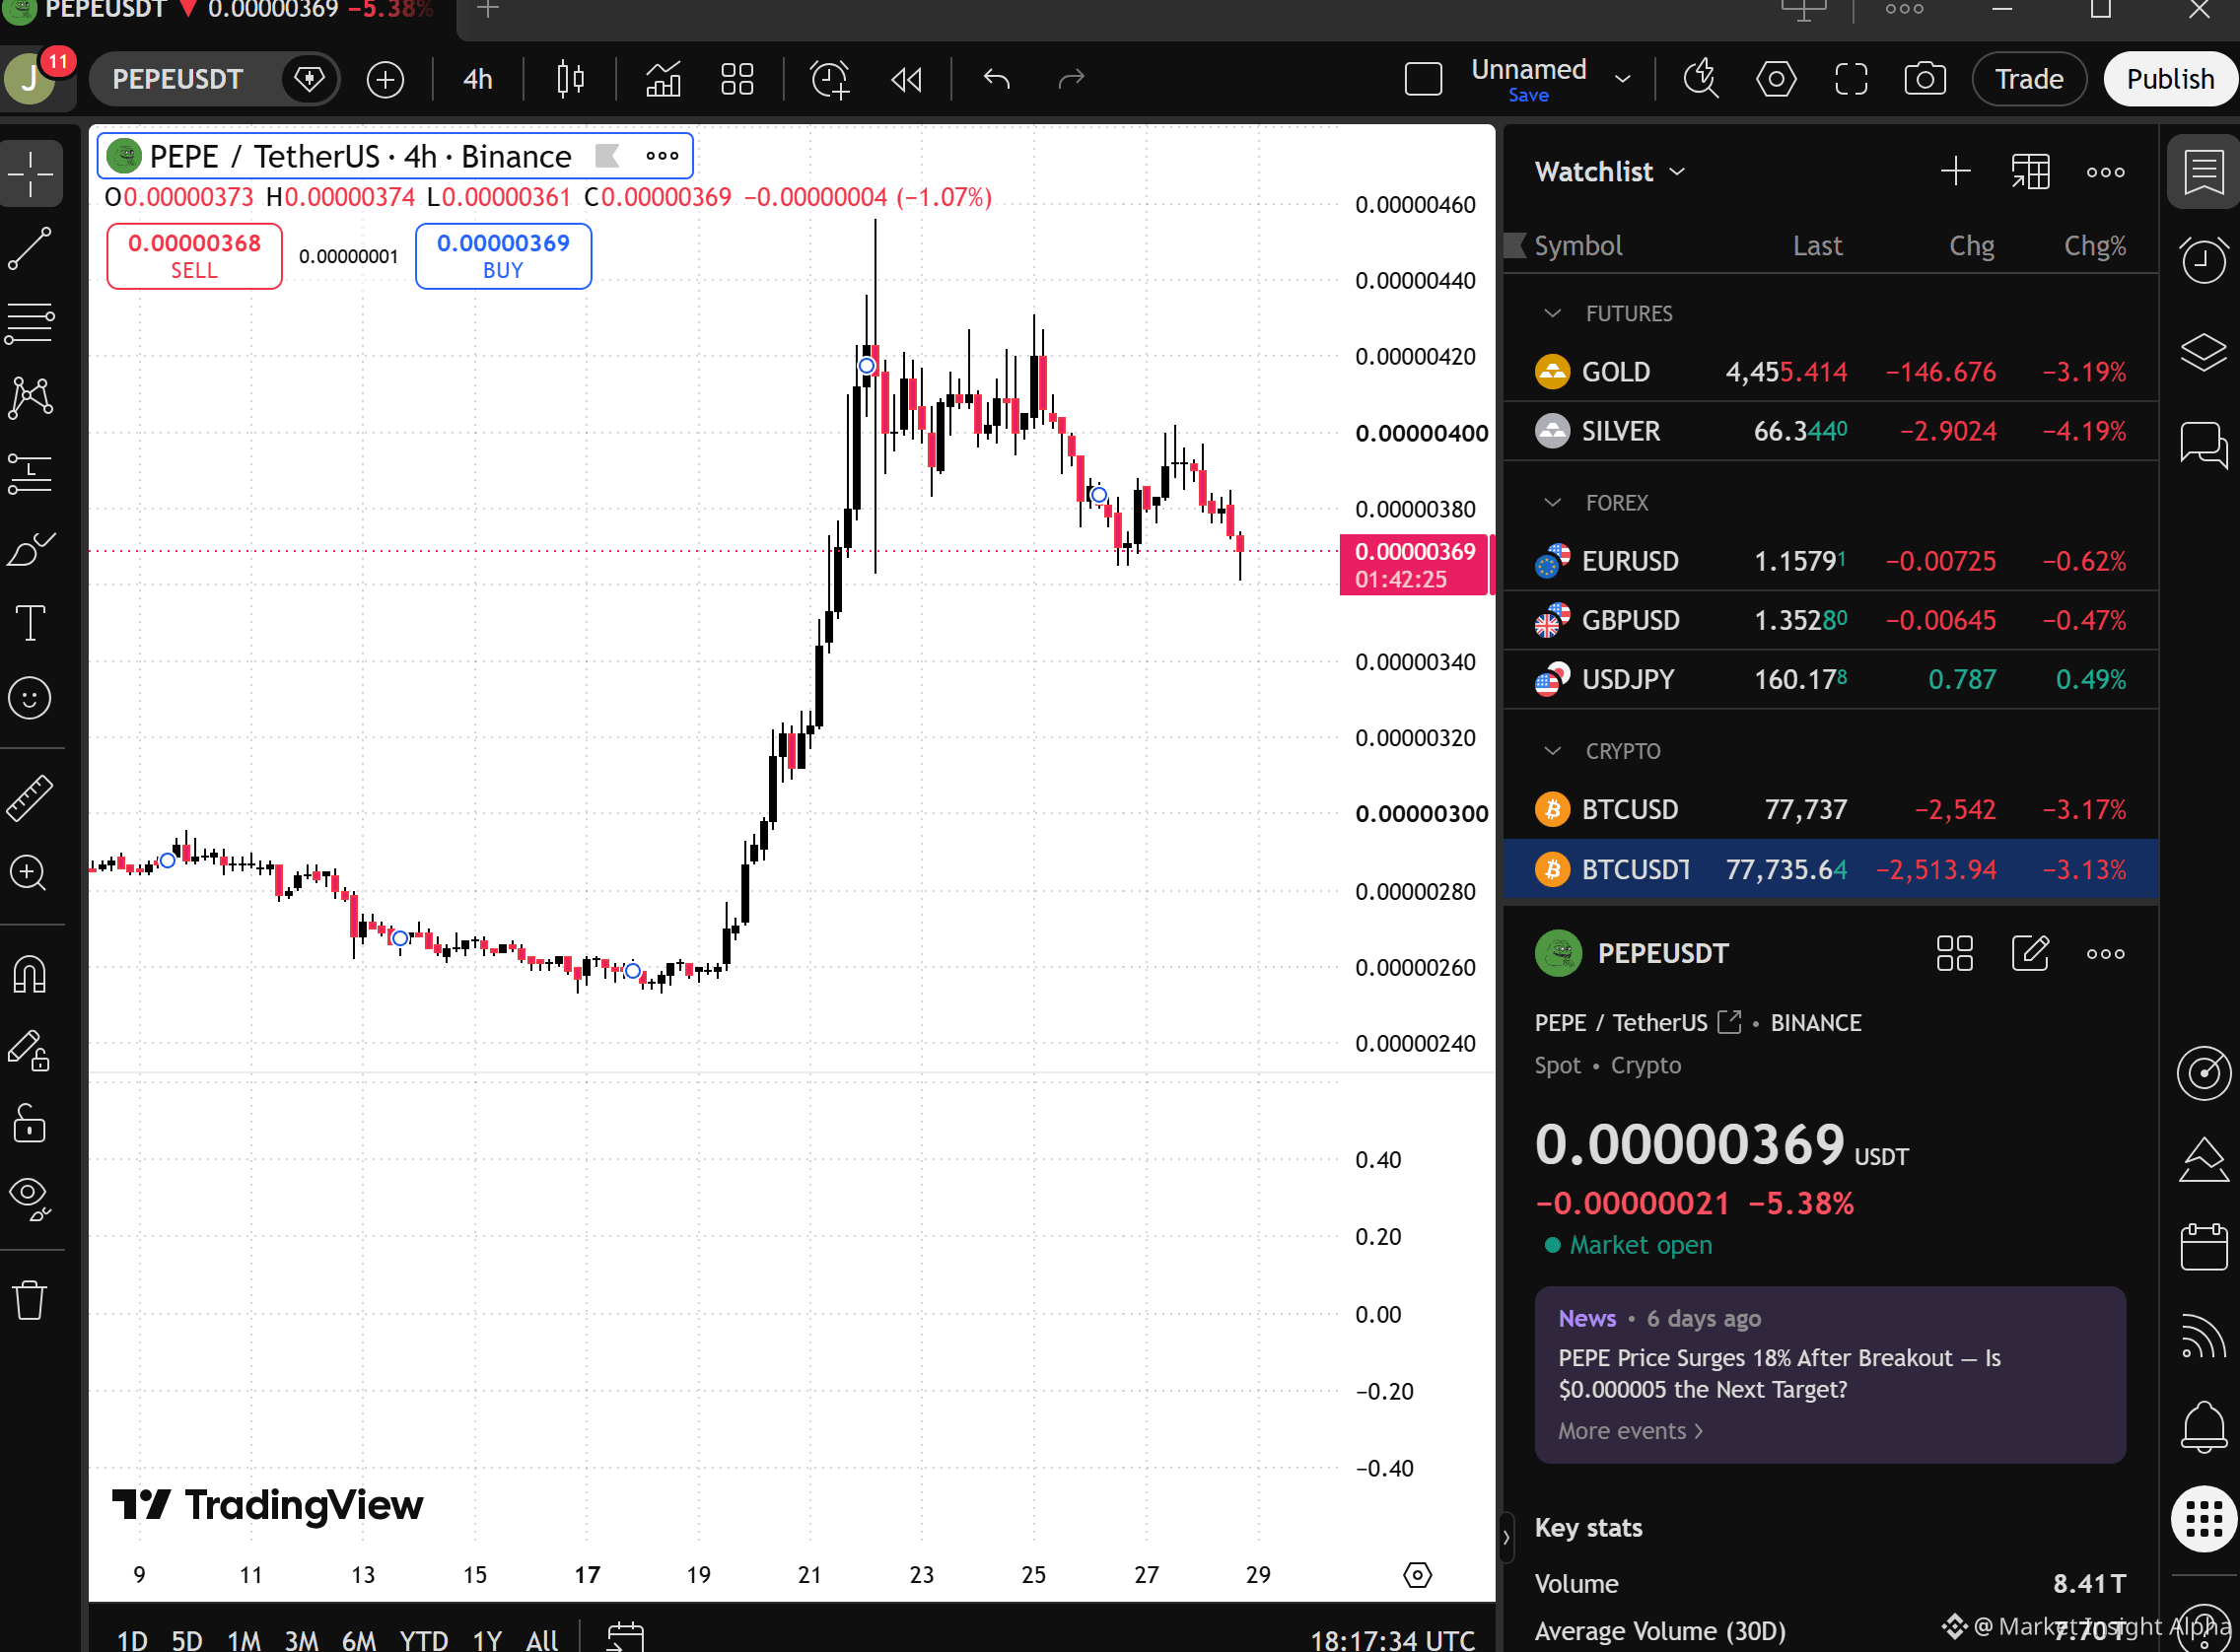2240x1652 pixels.
Task: Click the BUY 0.00000369 button
Action: pos(503,256)
